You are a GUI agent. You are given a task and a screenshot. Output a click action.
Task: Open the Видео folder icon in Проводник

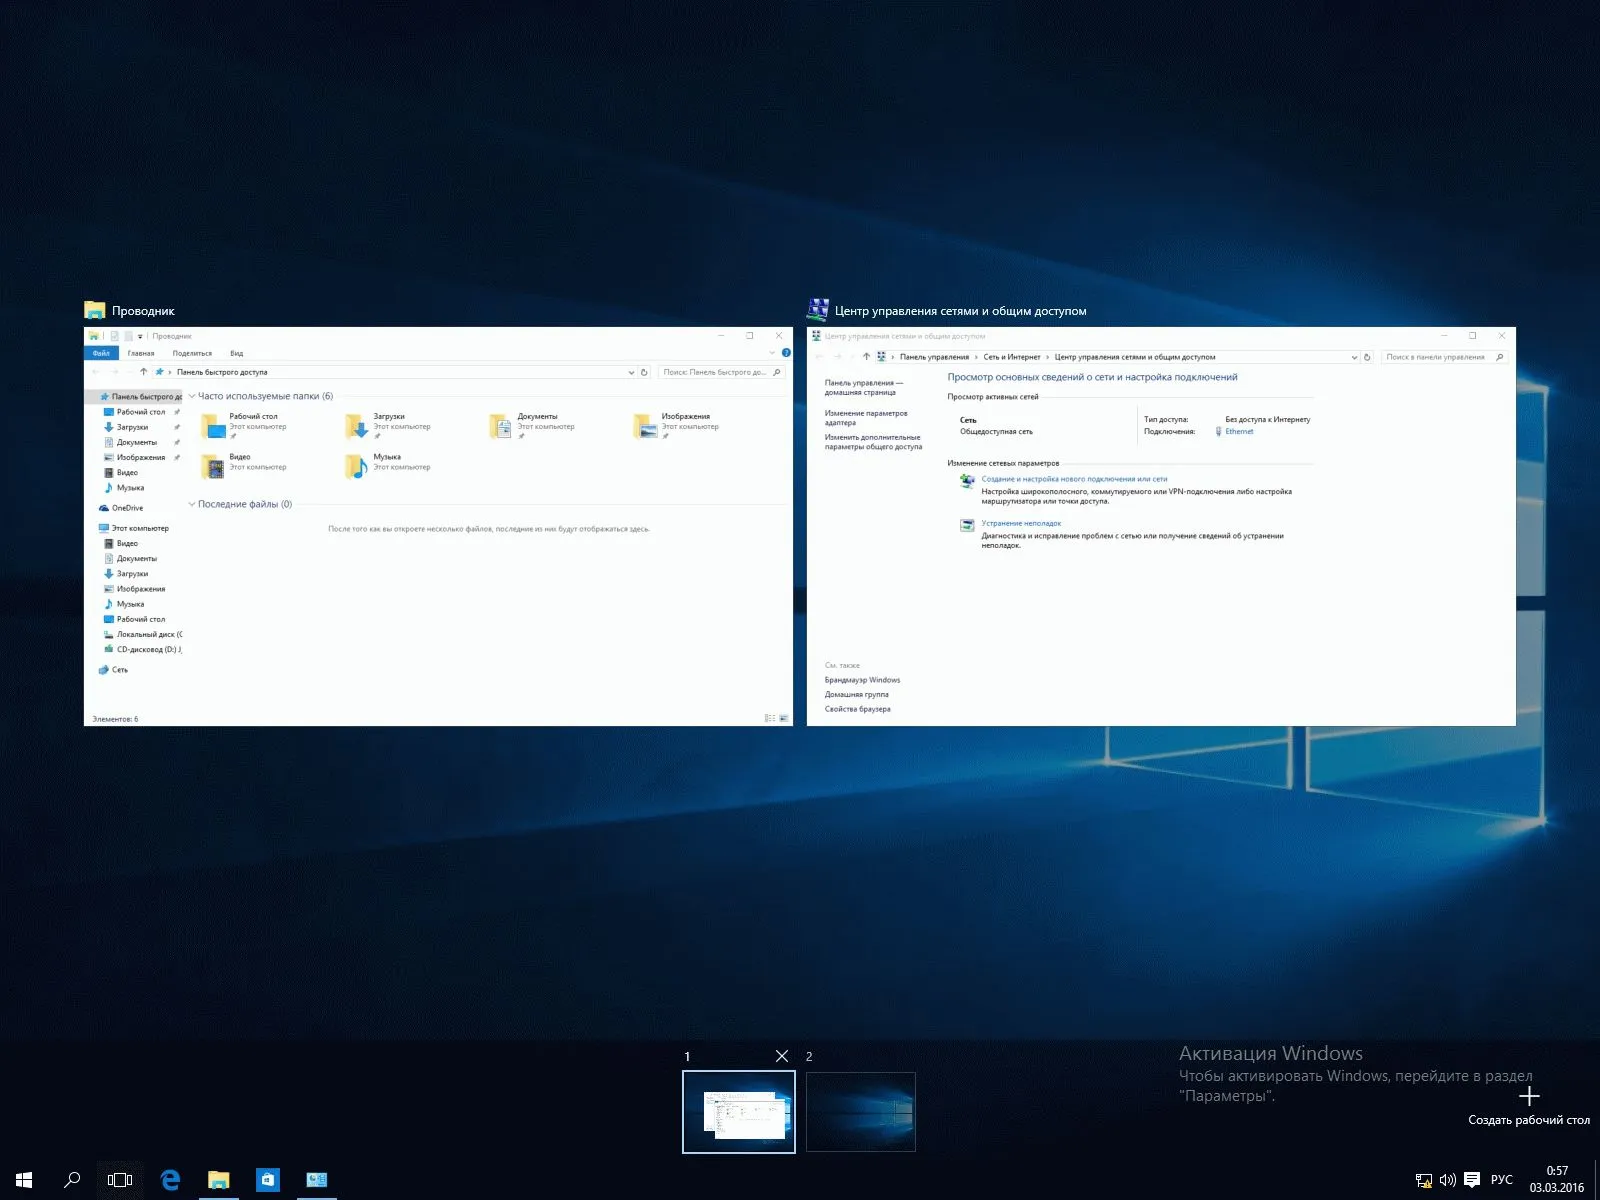(214, 467)
